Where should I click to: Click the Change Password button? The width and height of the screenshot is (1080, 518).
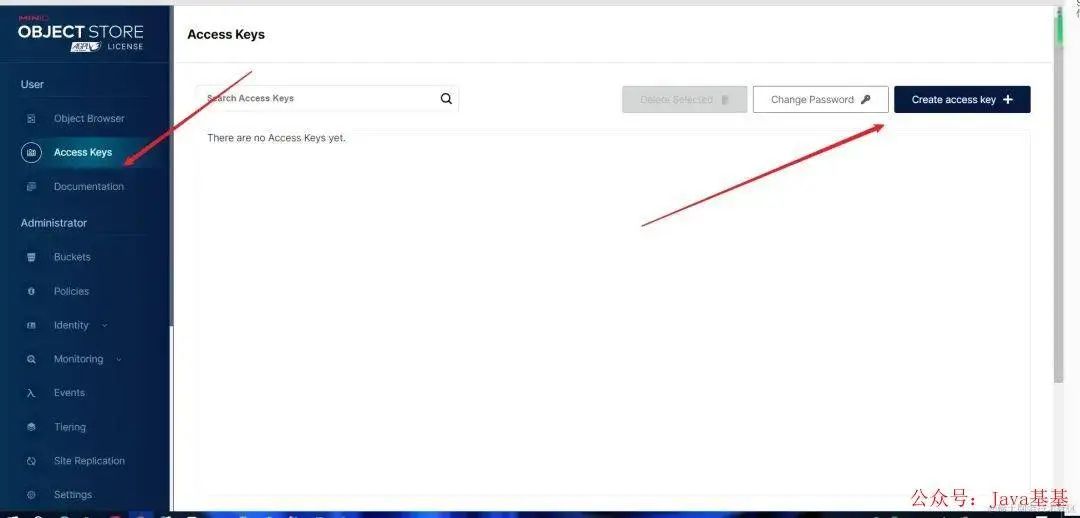tap(820, 99)
